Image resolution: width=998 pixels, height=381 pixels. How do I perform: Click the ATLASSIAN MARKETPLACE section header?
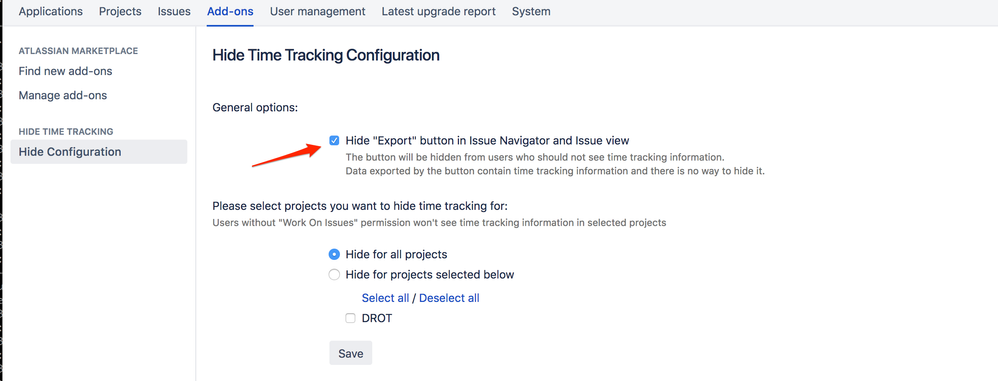click(78, 51)
